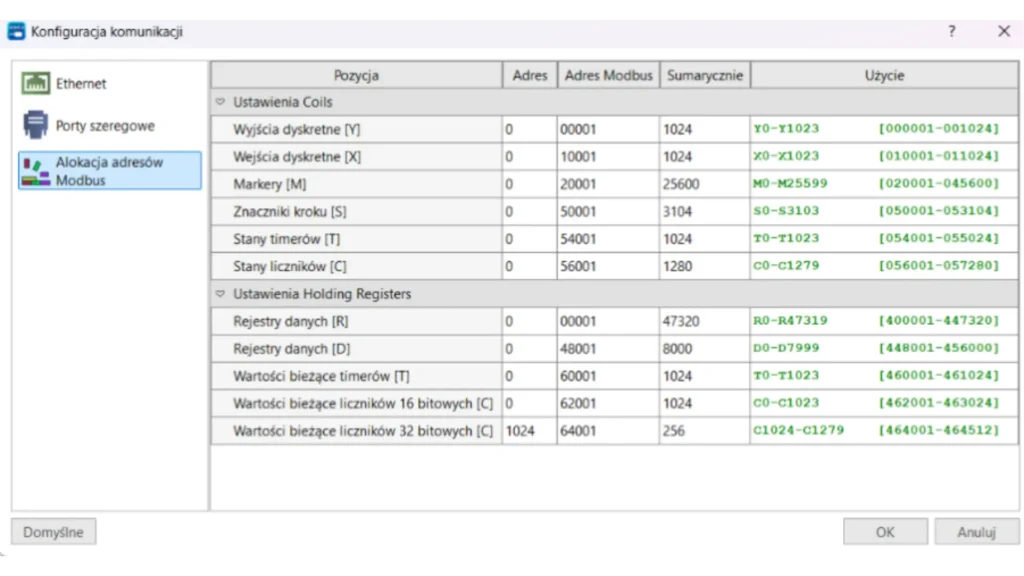Viewport: 1024px width, 576px height.
Task: Click the Domyślne button
Action: pyautogui.click(x=54, y=532)
